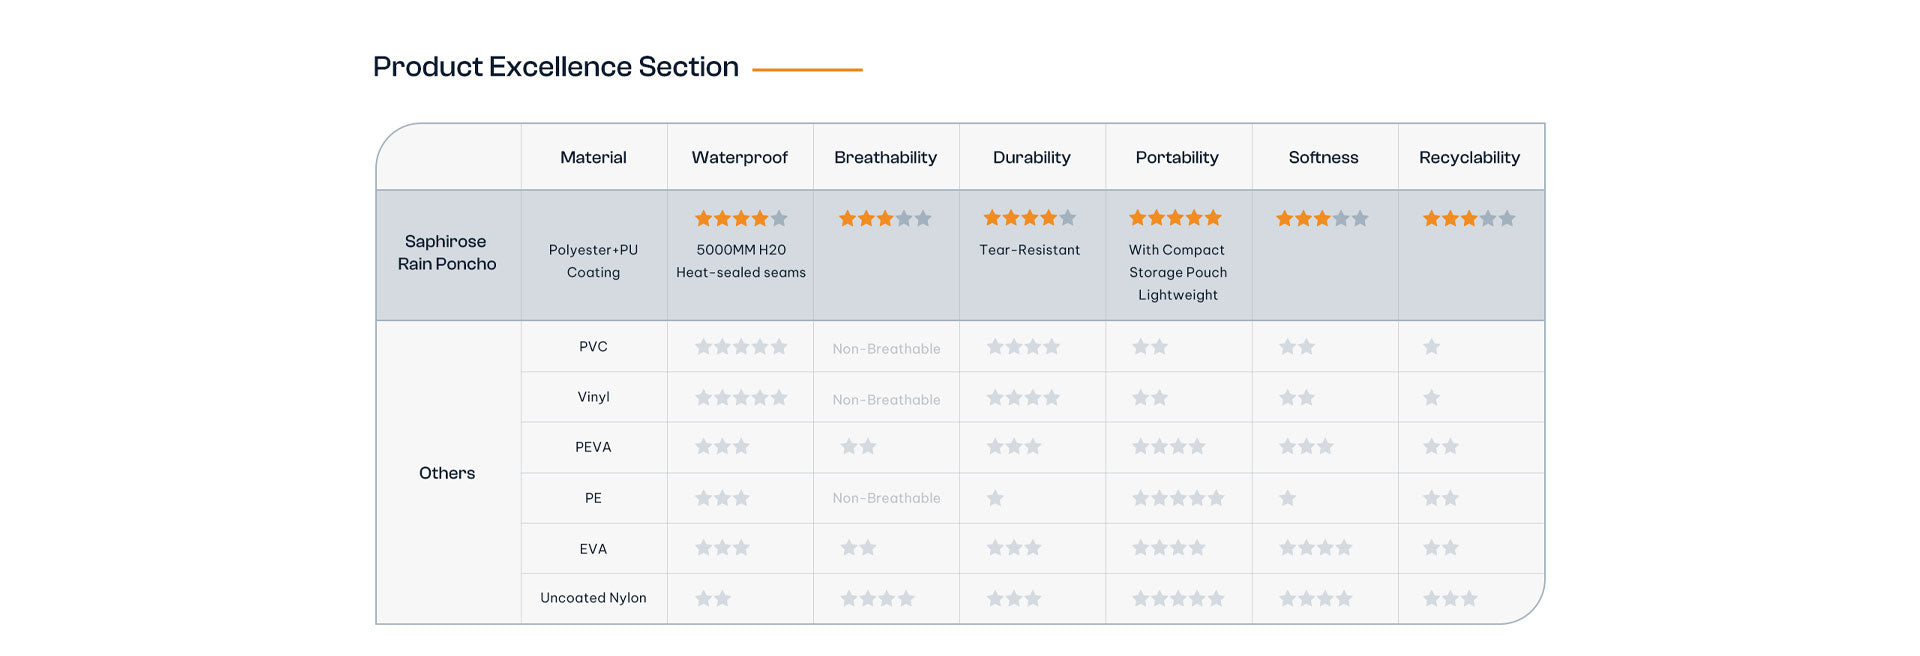Select the Breathability column header
This screenshot has width=1920, height=656.
[885, 157]
